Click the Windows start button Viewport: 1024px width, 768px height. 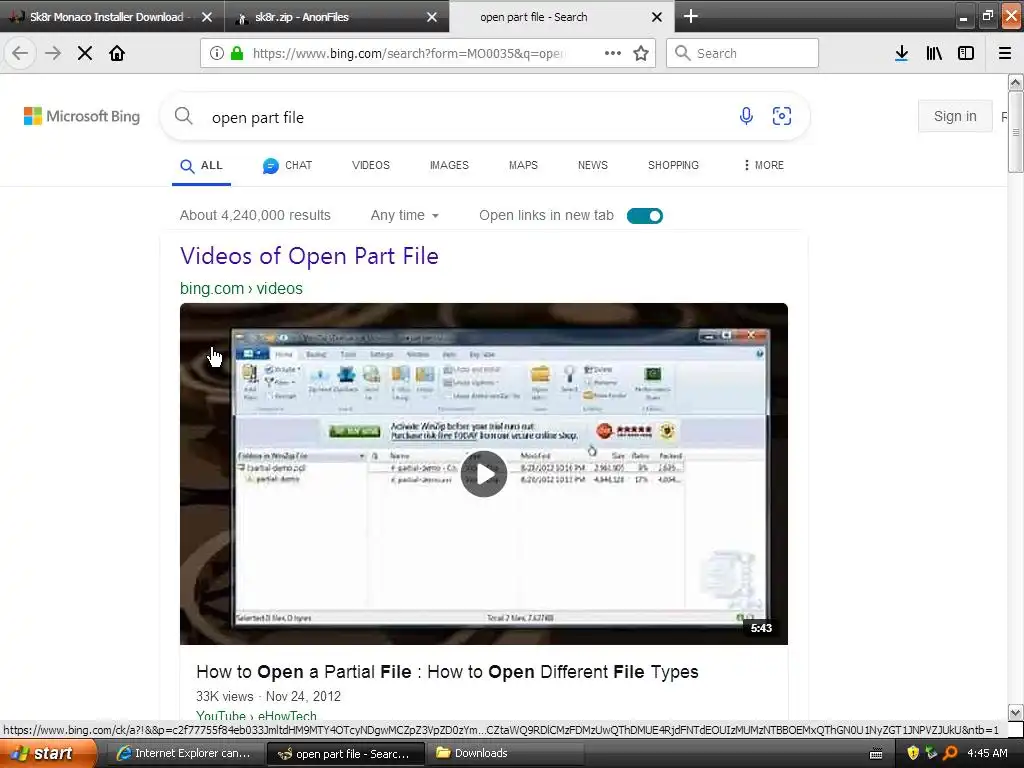pyautogui.click(x=49, y=754)
